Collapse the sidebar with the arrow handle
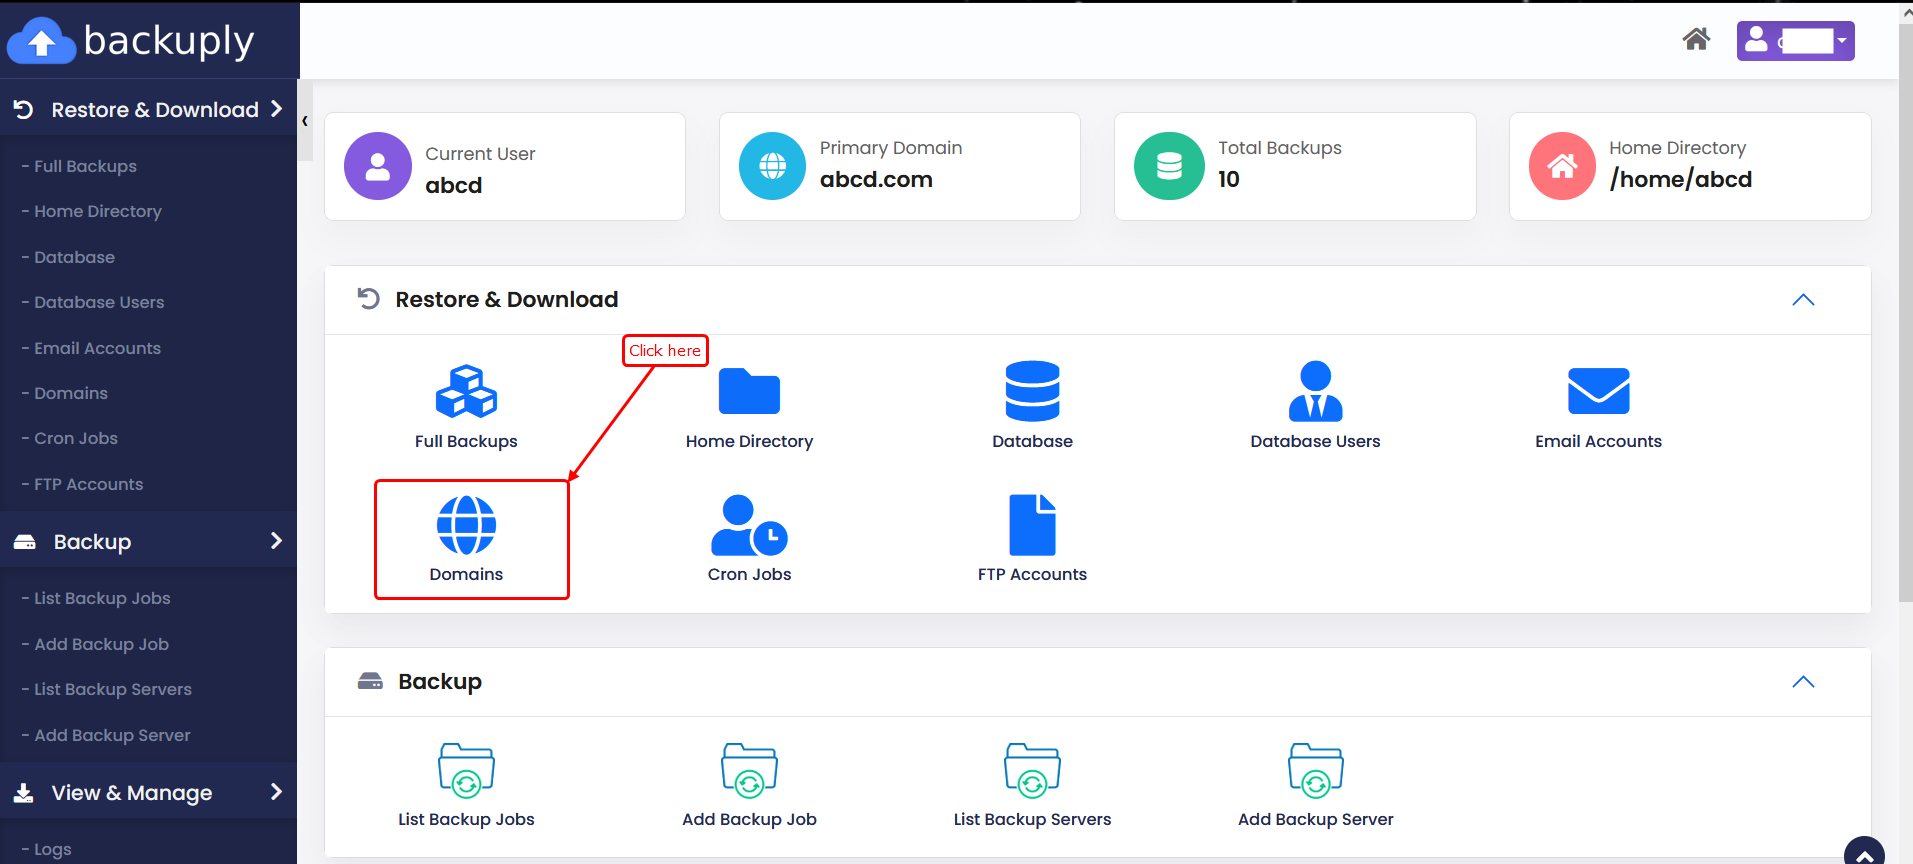 point(305,121)
